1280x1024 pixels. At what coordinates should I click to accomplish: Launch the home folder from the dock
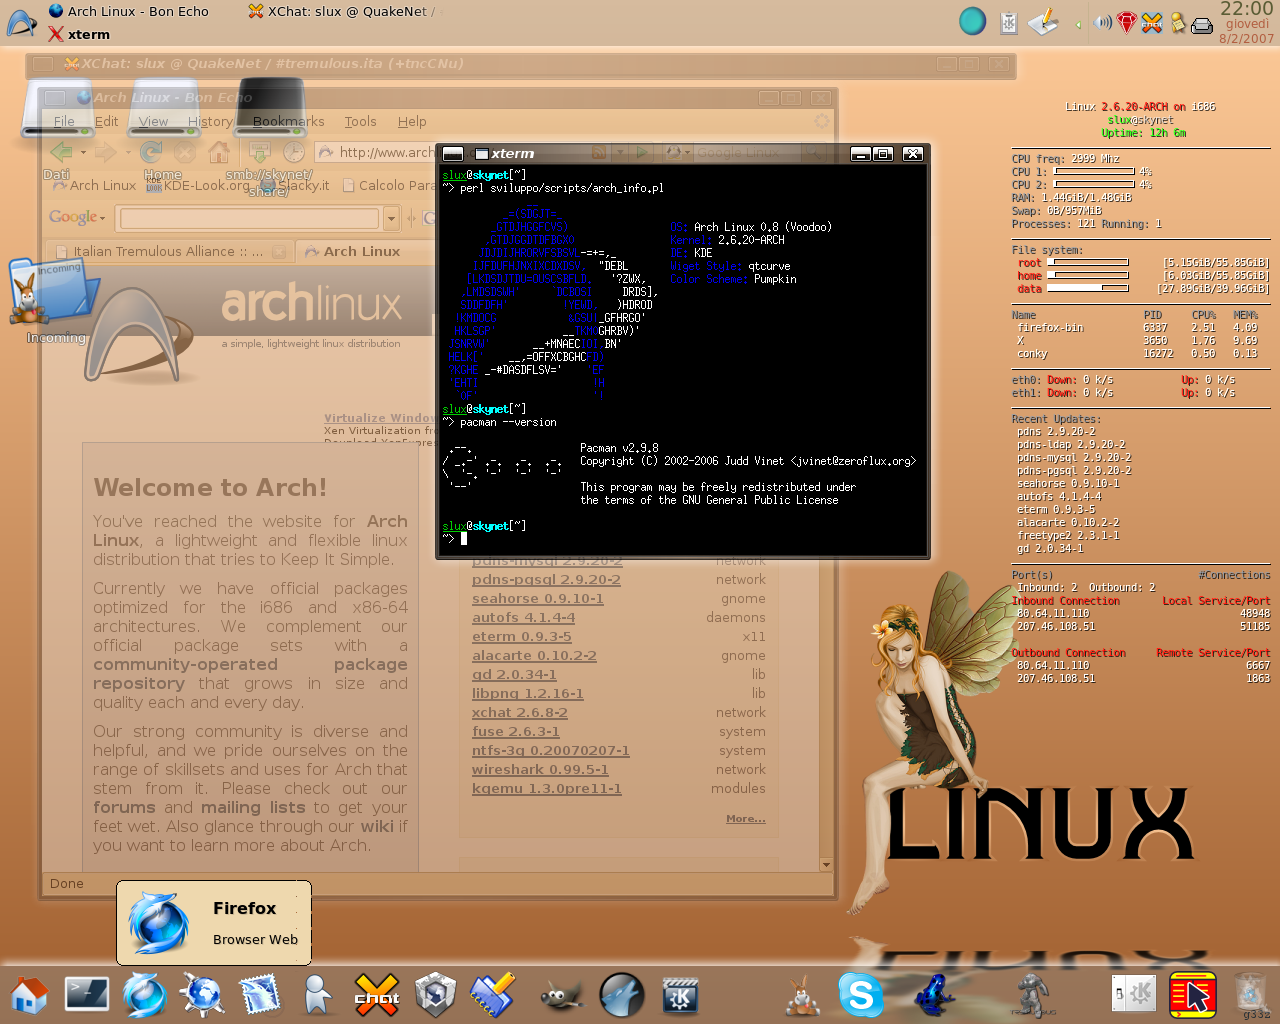coord(29,995)
